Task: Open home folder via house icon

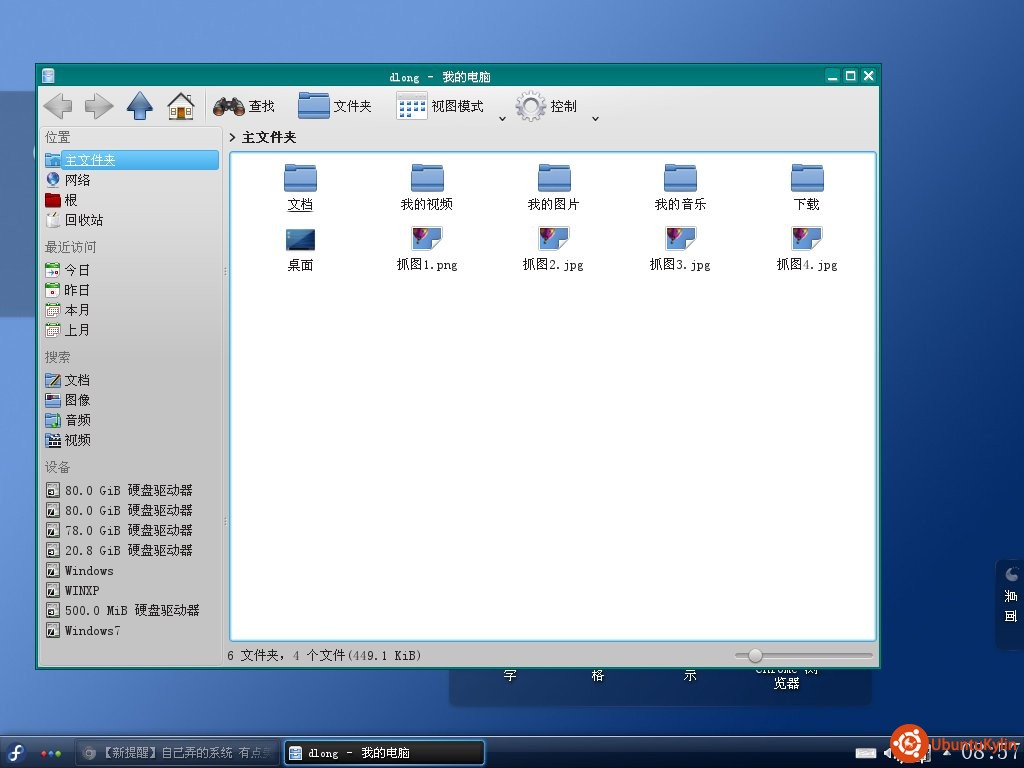Action: click(x=181, y=106)
